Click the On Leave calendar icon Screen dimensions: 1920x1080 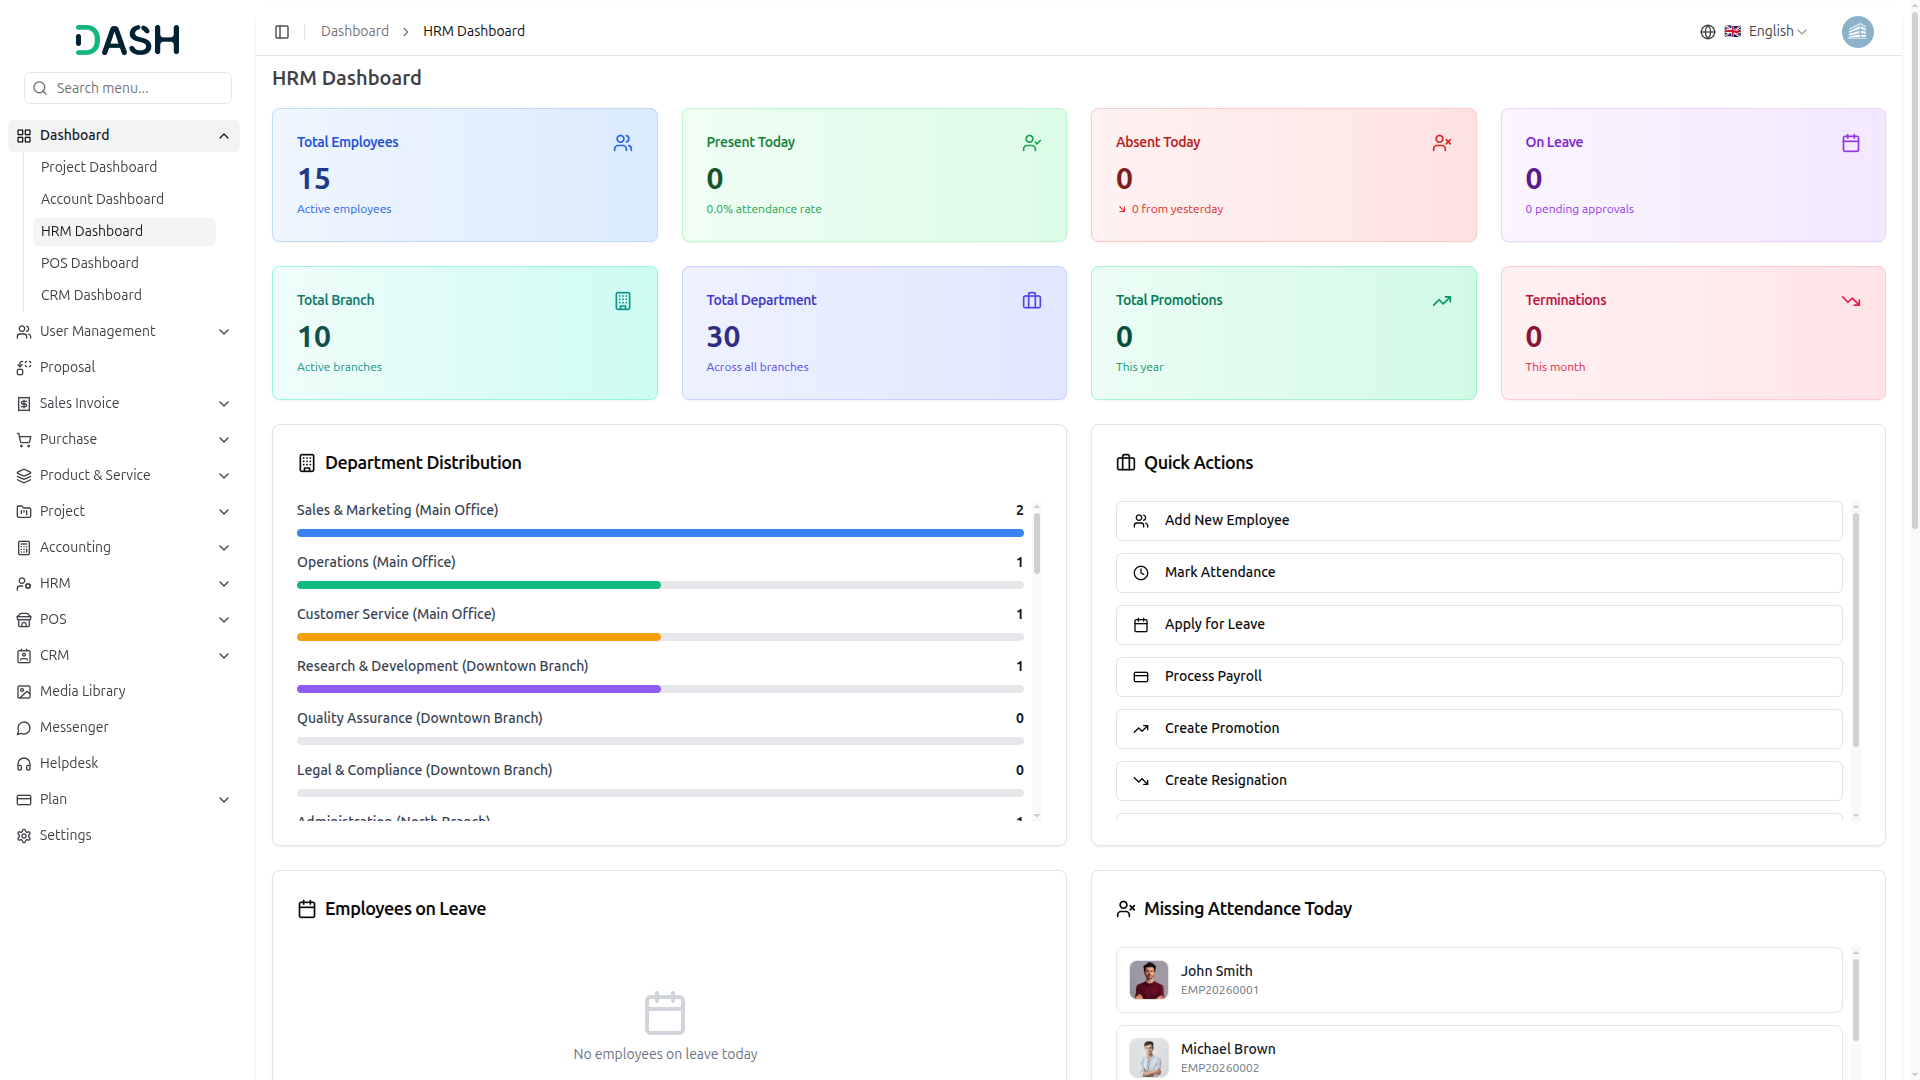click(1850, 143)
